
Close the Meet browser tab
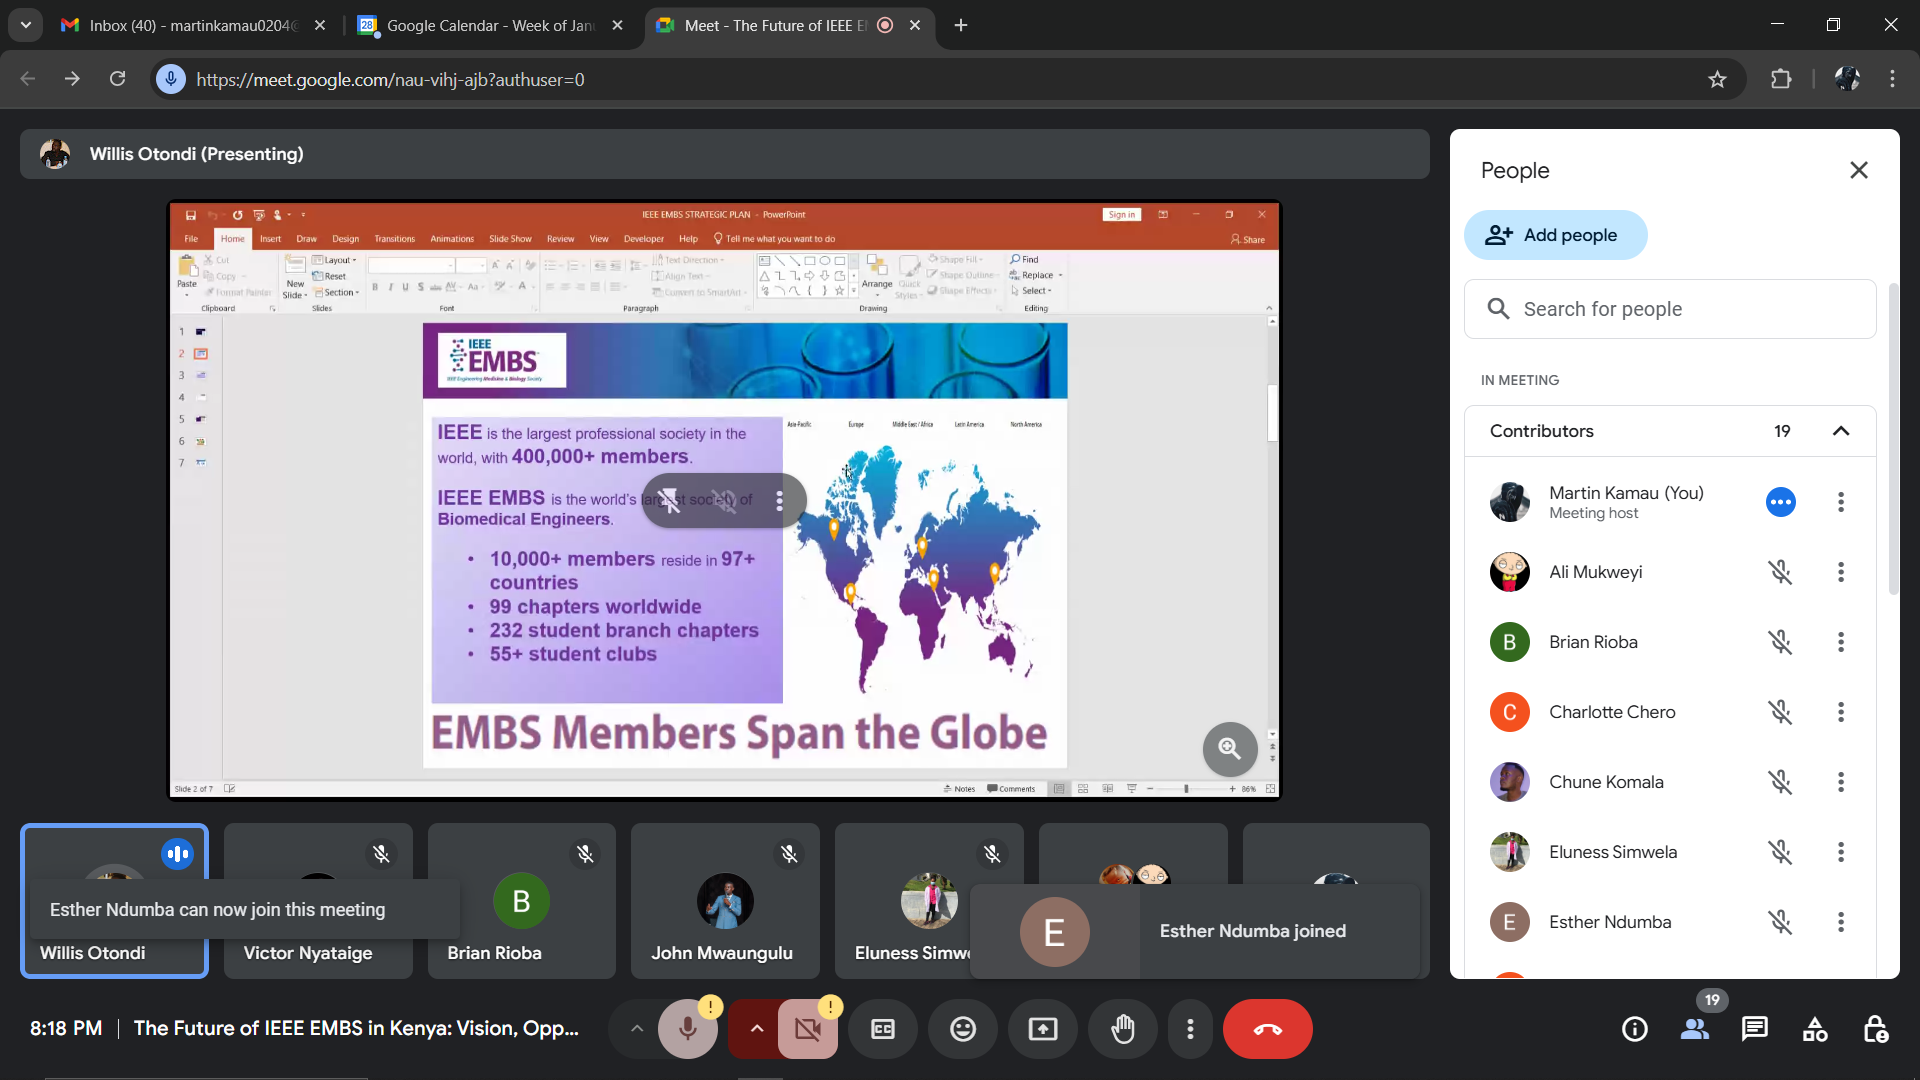915,25
